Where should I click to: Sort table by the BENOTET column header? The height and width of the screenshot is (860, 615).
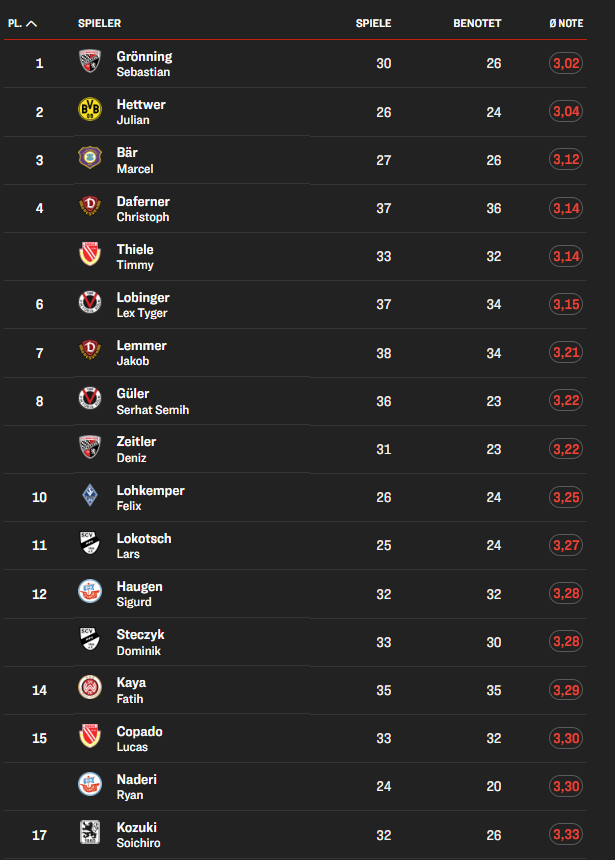[x=477, y=23]
